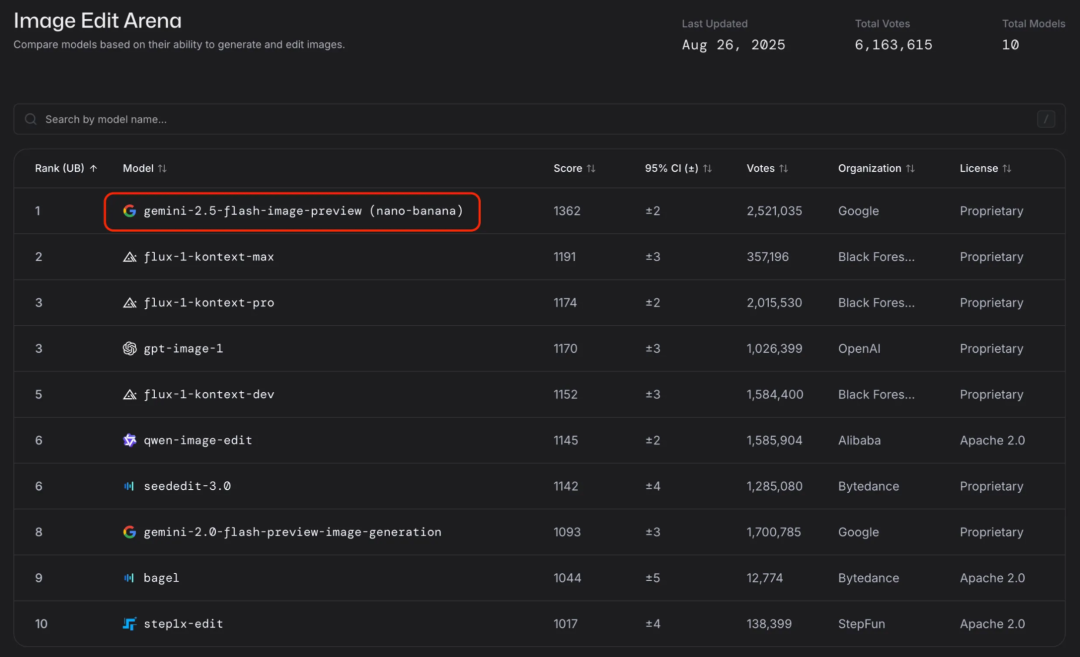The image size is (1080, 657).
Task: Click the Bytedance icon next to seededit-3.0
Action: point(129,487)
